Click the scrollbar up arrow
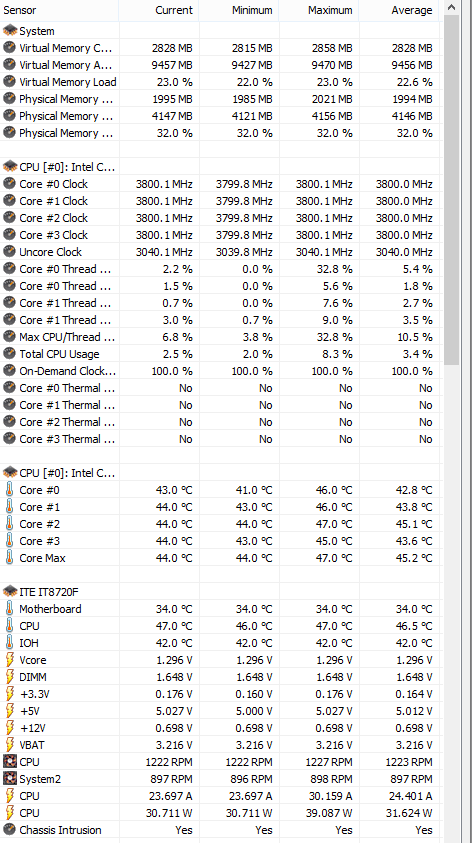The height and width of the screenshot is (843, 474). [x=451, y=8]
